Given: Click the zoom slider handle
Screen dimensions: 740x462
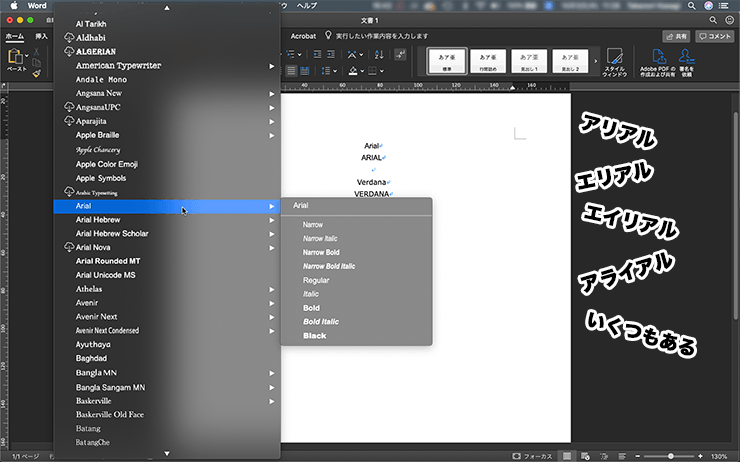Looking at the screenshot, I should click(x=669, y=455).
